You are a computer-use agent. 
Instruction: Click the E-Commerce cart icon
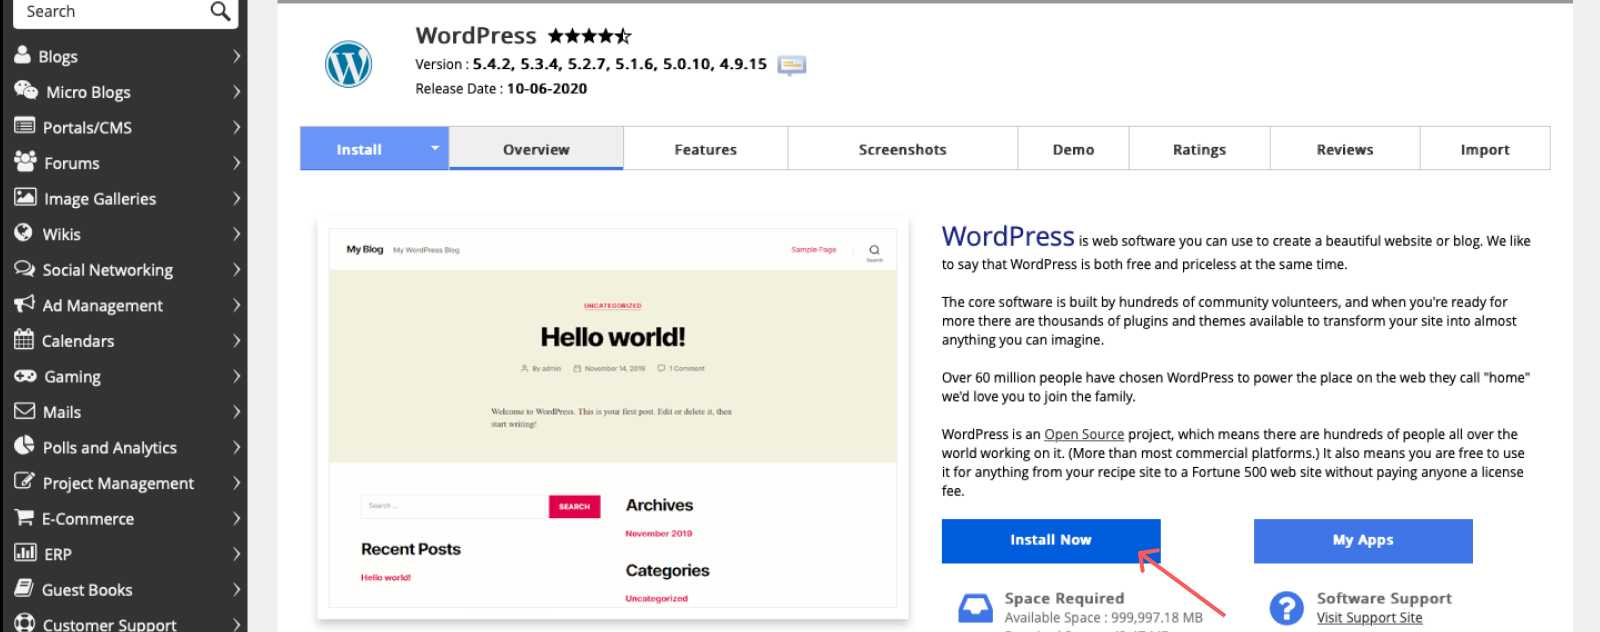click(x=24, y=517)
